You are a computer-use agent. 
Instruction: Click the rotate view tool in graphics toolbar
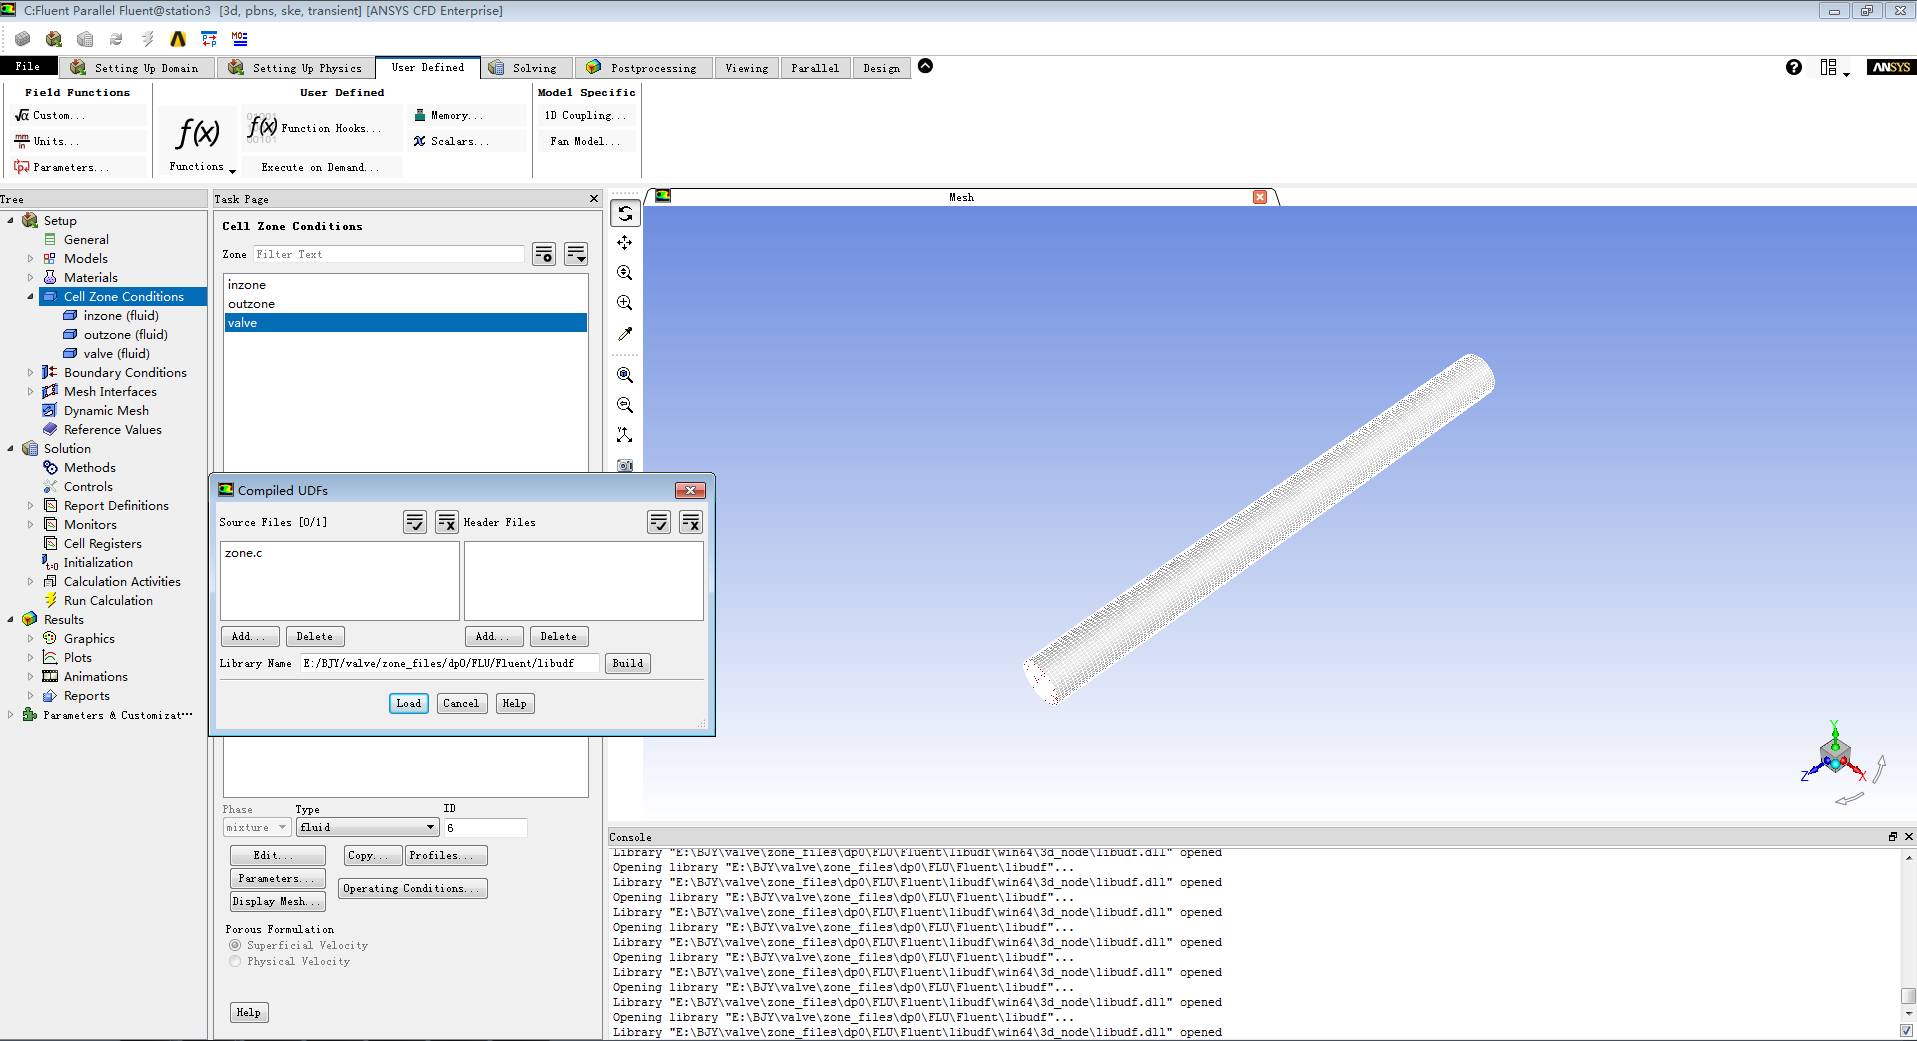[x=625, y=214]
